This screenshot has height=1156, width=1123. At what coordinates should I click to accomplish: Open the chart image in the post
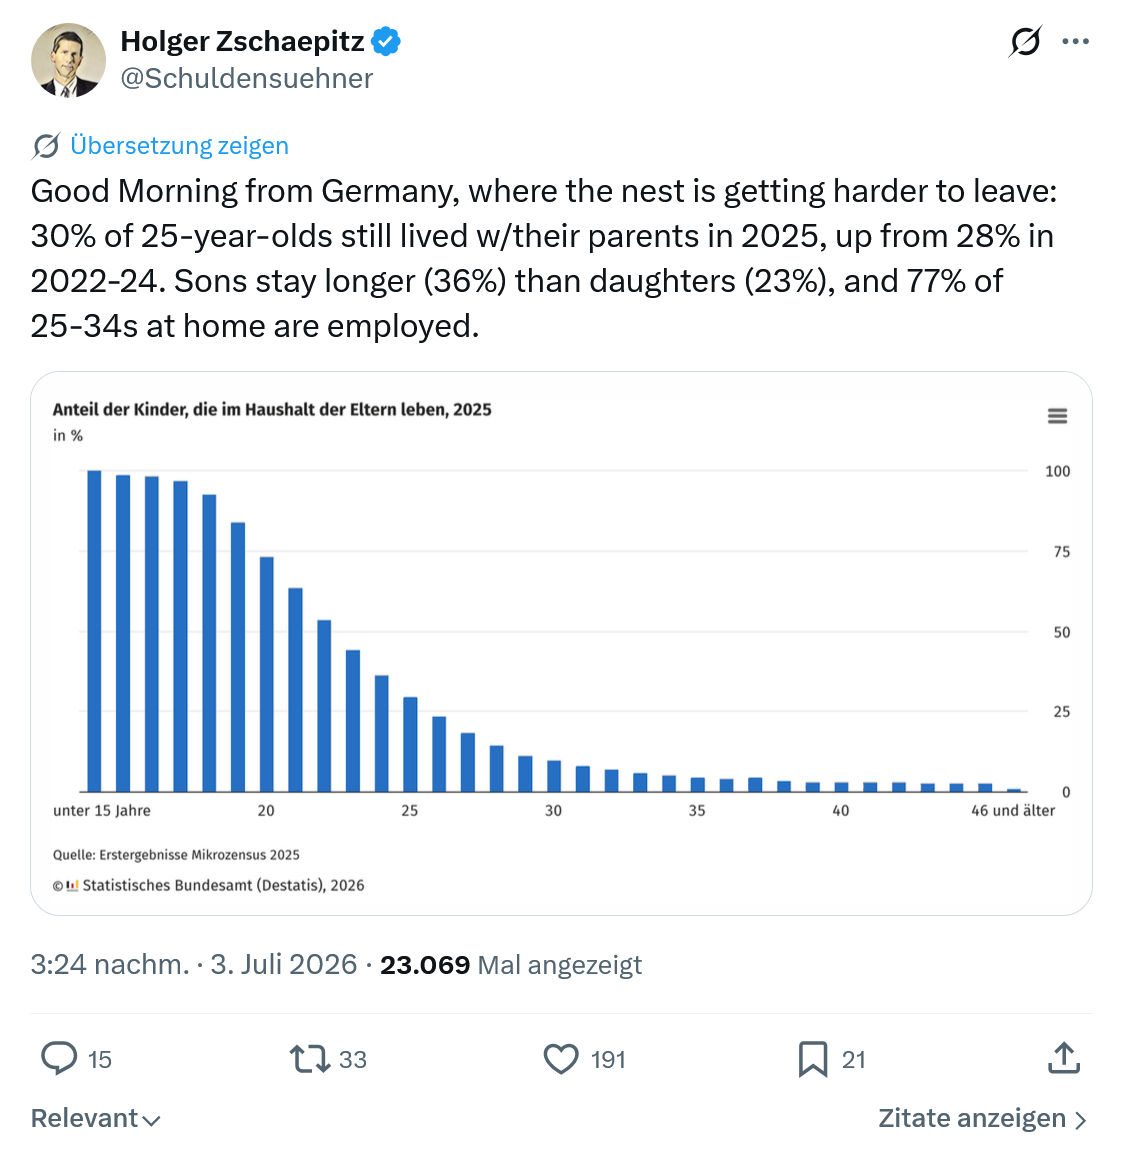561,643
